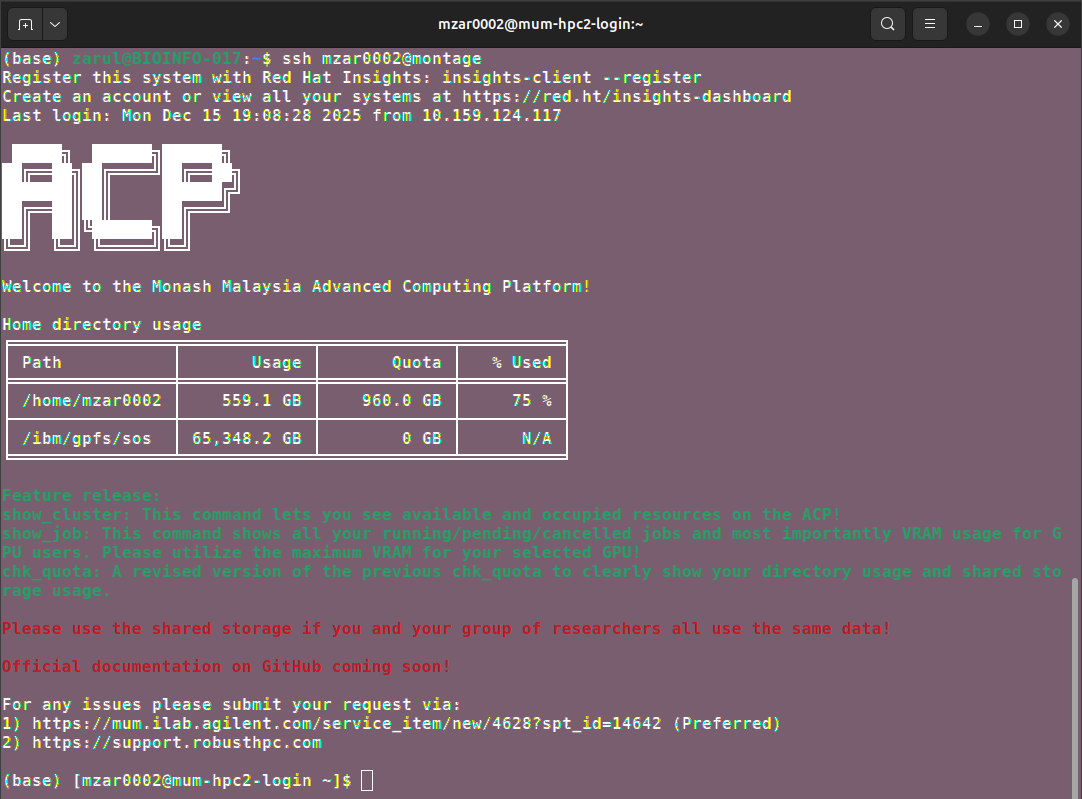Click the /home/mzar0002 path cell
Viewport: 1082px width, 799px height.
(x=91, y=400)
